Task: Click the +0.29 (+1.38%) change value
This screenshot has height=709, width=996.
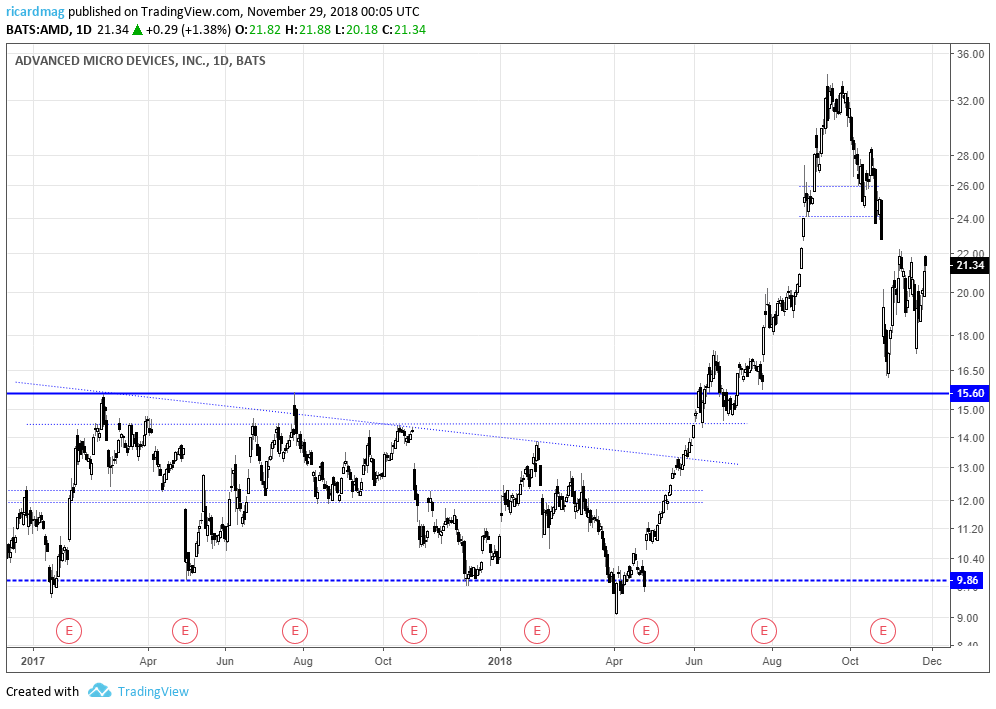Action: point(188,30)
